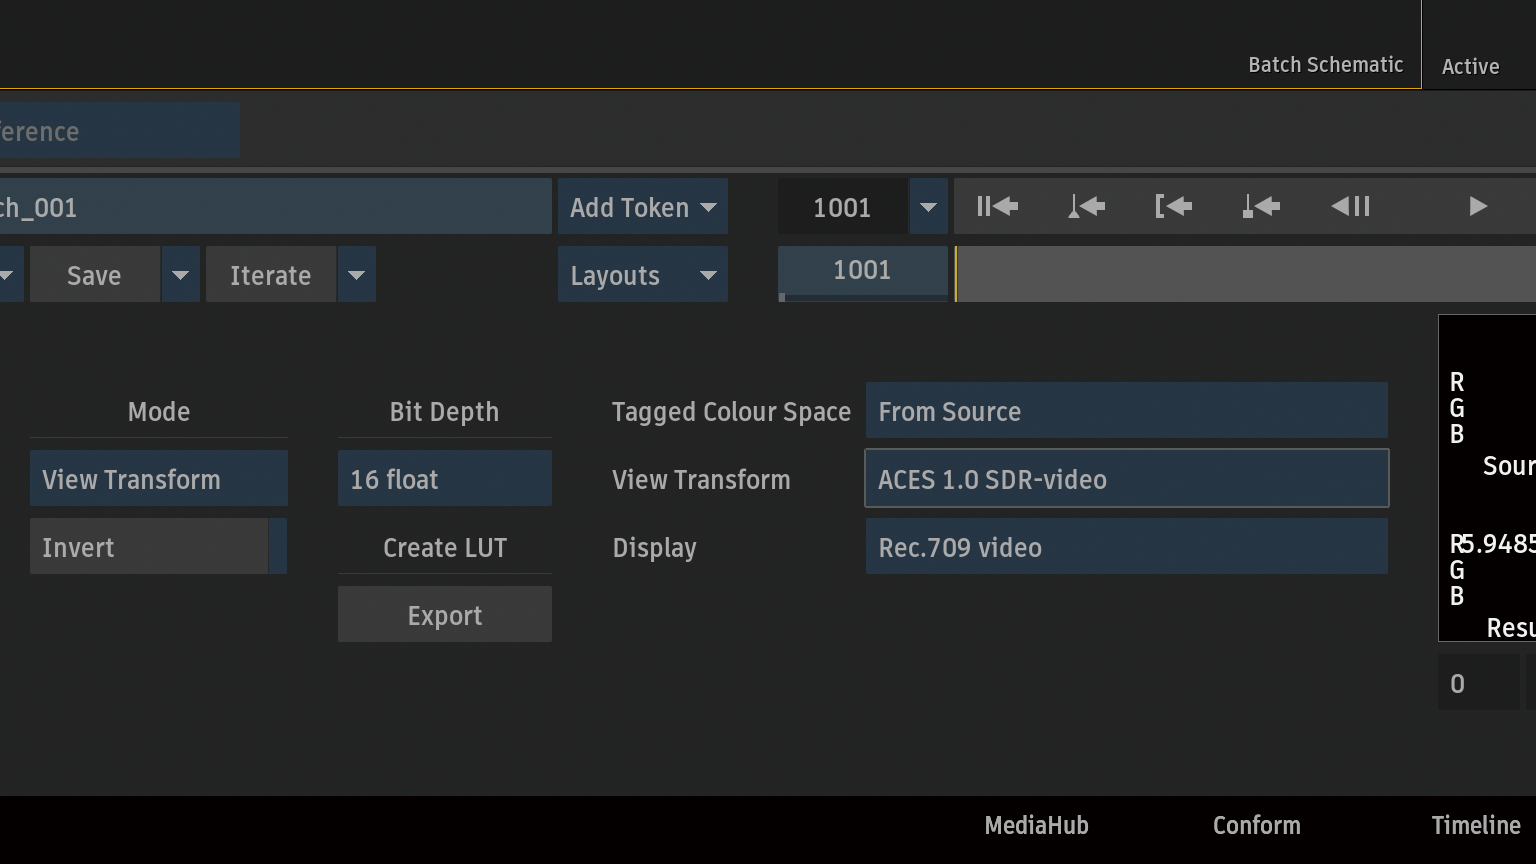Click the previous cue mark arrow icon

pyautogui.click(x=1261, y=206)
